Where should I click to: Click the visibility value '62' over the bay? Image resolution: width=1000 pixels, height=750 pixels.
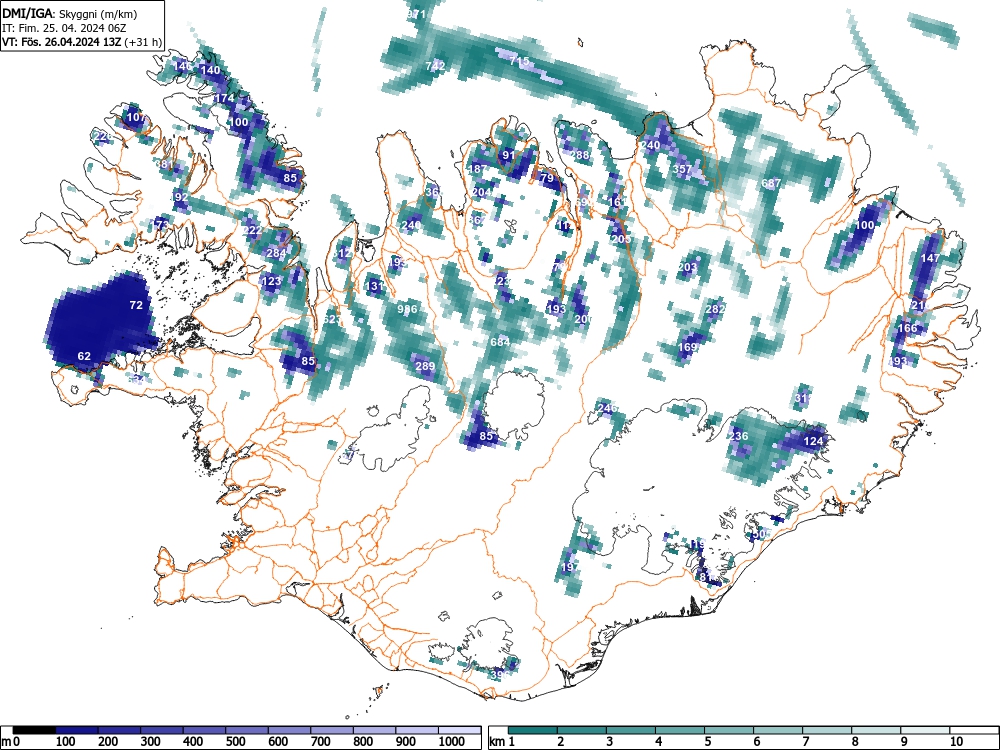pyautogui.click(x=84, y=356)
